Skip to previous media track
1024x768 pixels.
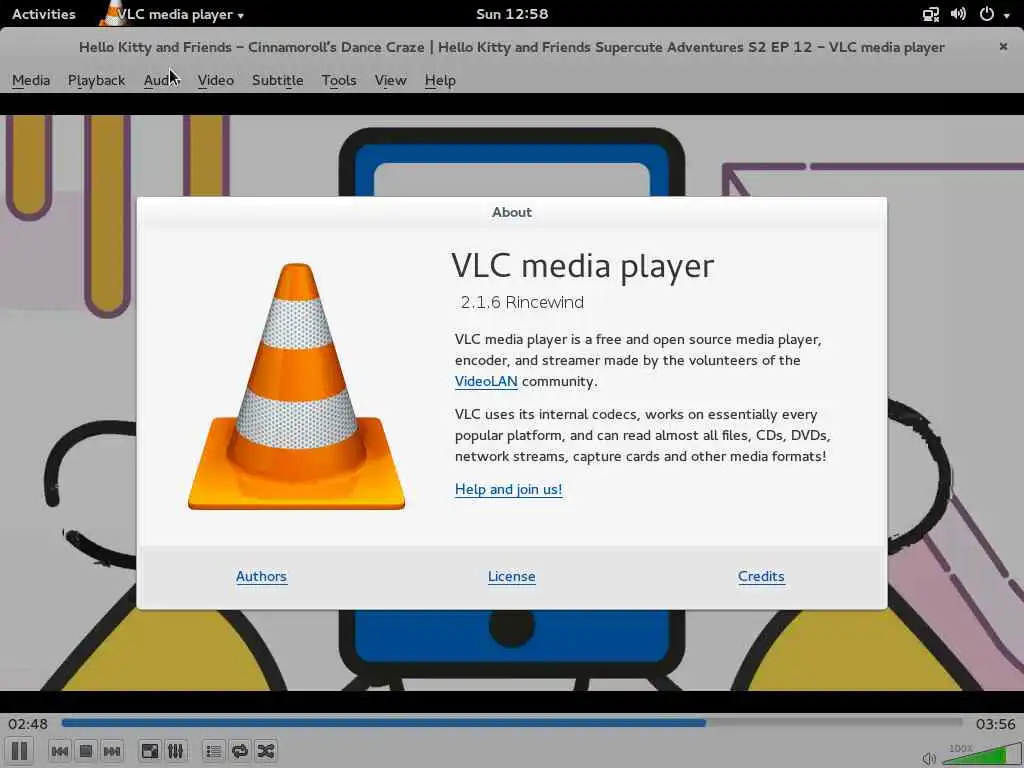(x=59, y=751)
